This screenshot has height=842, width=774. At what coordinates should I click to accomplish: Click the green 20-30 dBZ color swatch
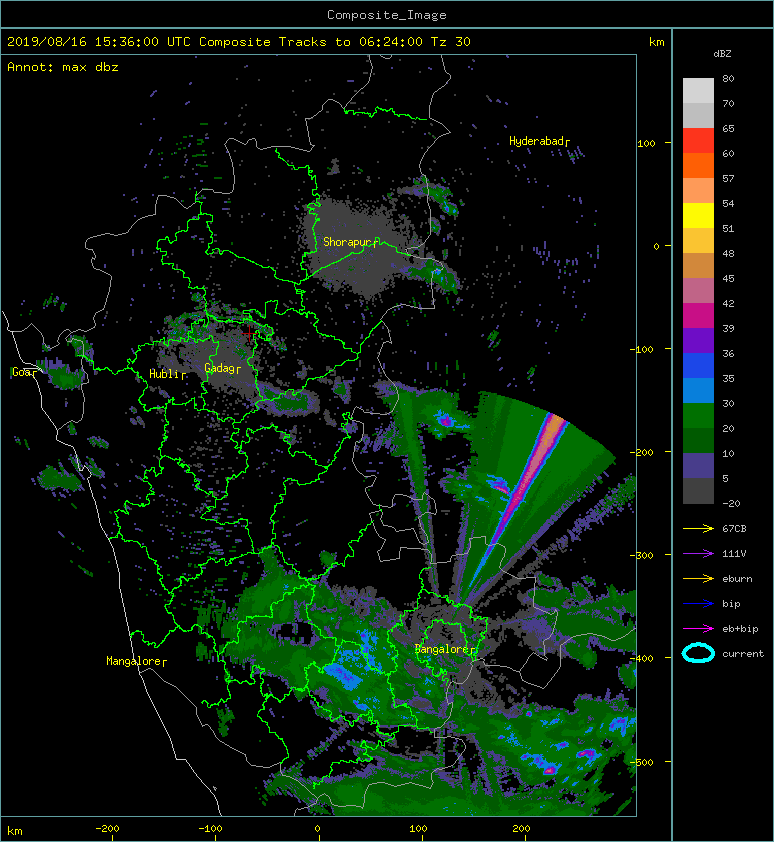698,416
